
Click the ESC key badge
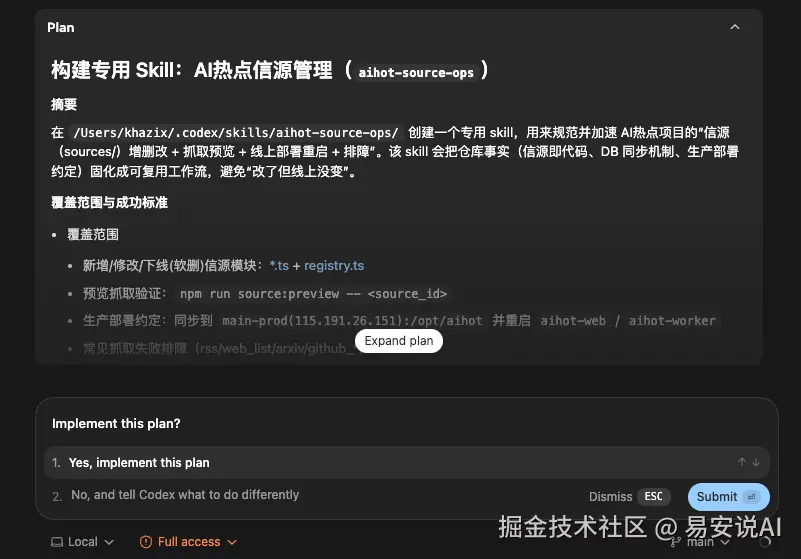pos(653,497)
